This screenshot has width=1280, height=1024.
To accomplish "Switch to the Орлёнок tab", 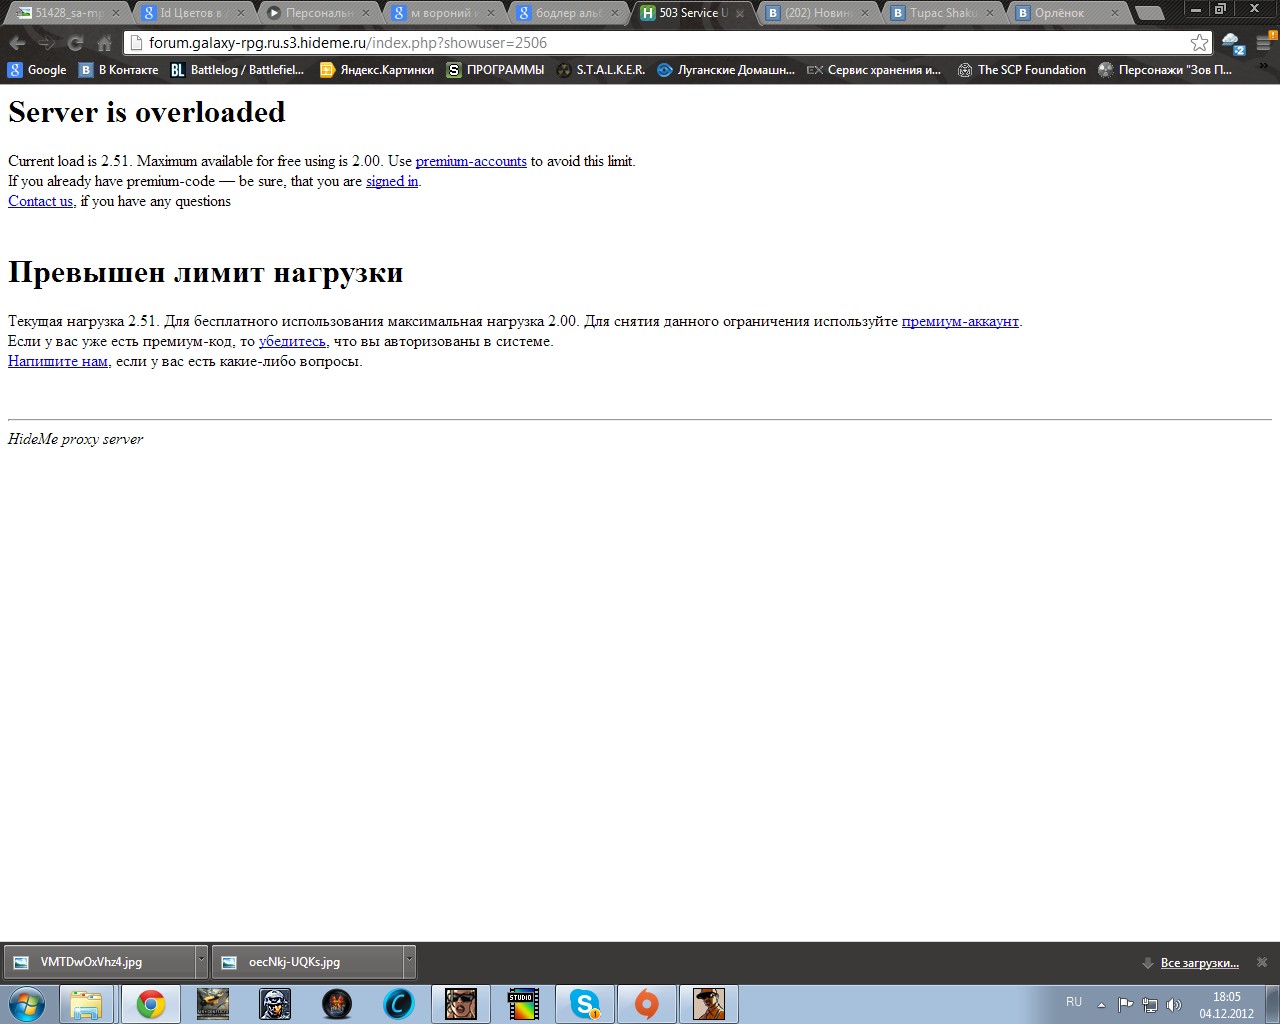I will pyautogui.click(x=1066, y=13).
